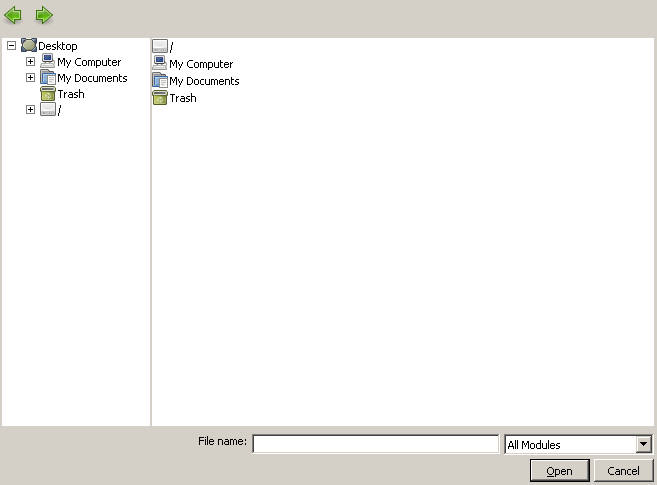The image size is (657, 485).
Task: Click the green back arrow icon
Action: coord(13,15)
